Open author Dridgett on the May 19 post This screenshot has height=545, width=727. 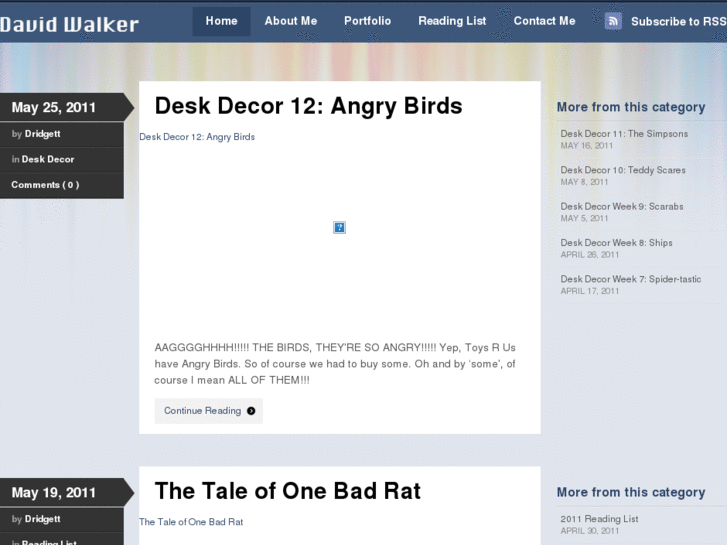click(42, 519)
